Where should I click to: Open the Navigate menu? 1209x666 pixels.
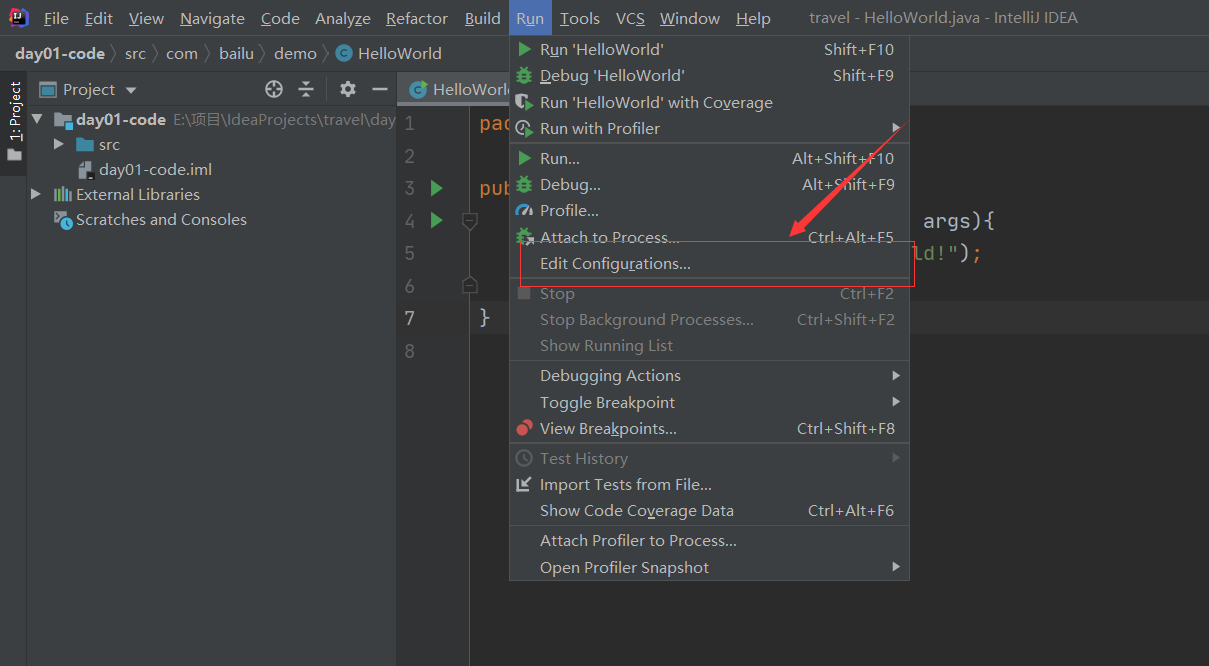[212, 19]
